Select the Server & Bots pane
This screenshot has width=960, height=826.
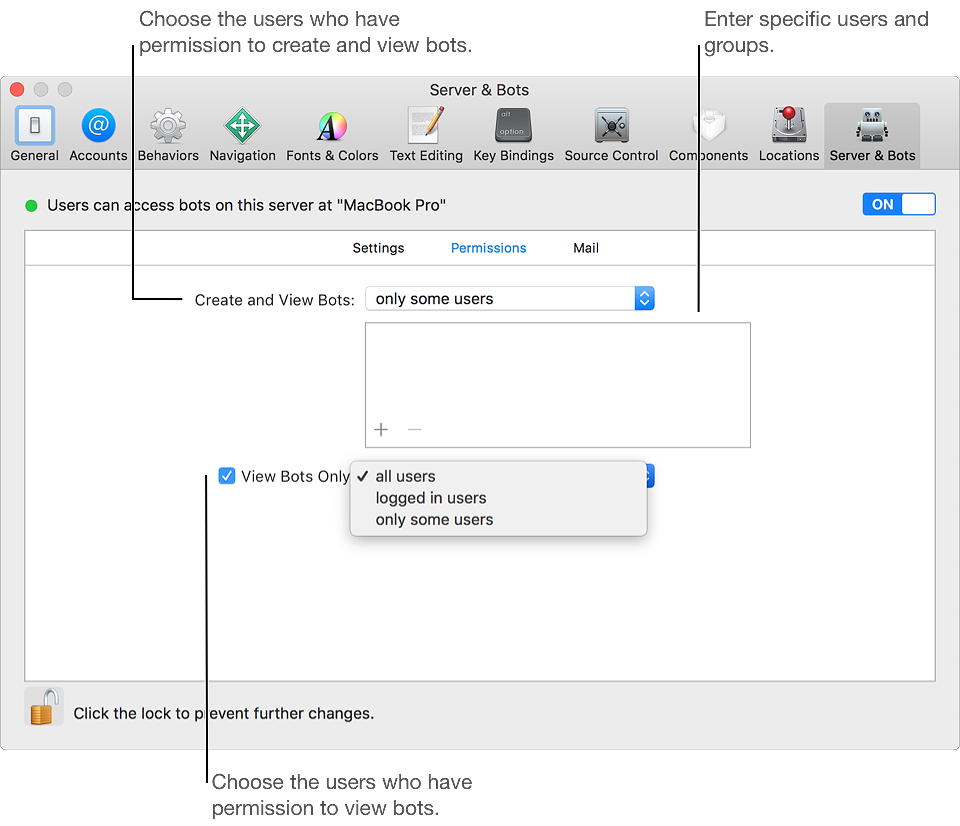tap(872, 134)
